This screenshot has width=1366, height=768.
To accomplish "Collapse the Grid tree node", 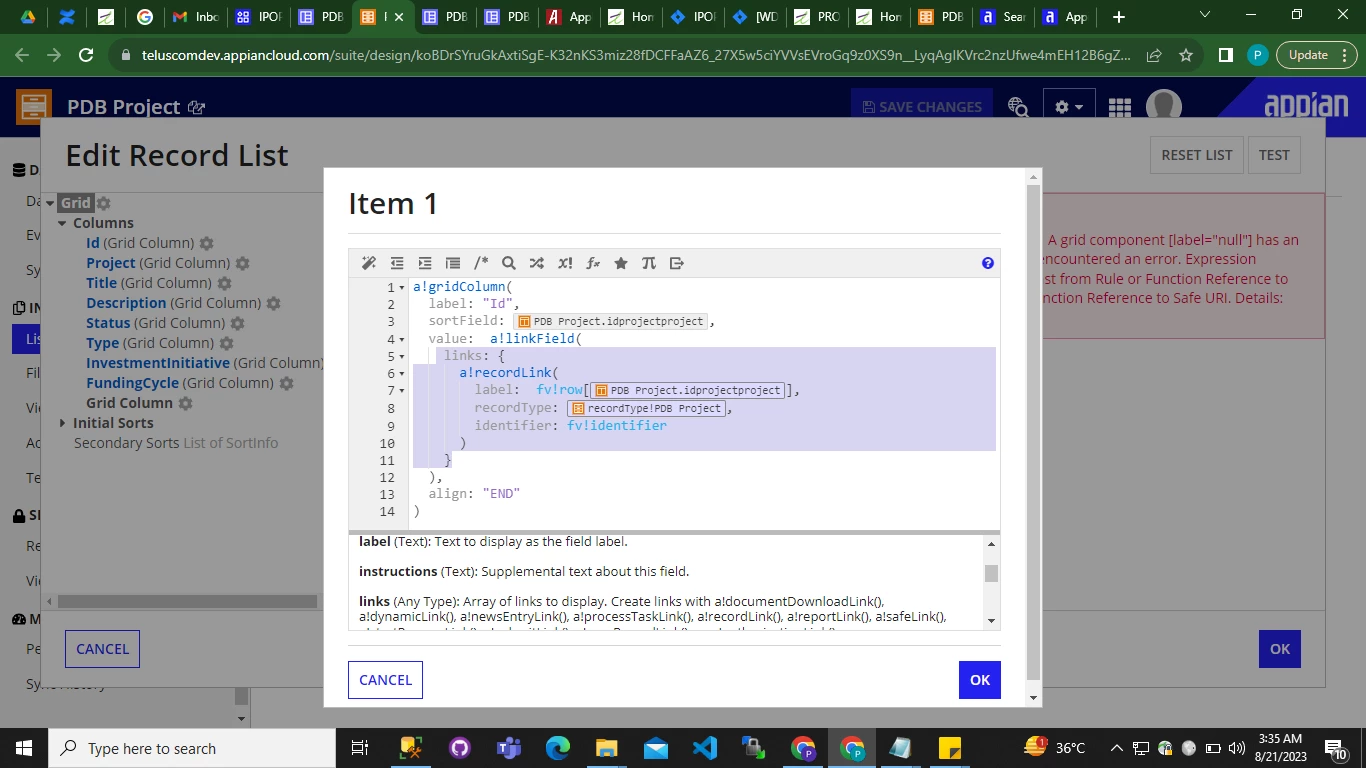I will 50,203.
